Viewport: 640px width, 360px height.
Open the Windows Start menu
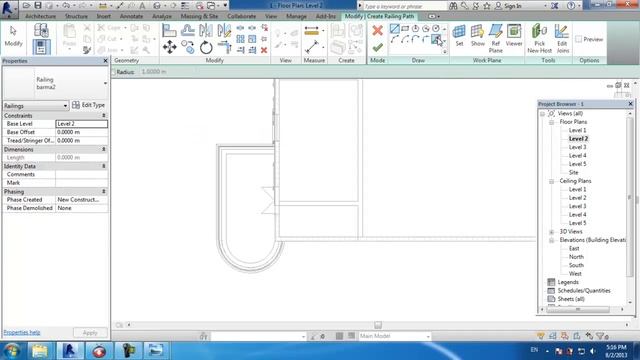(x=12, y=351)
